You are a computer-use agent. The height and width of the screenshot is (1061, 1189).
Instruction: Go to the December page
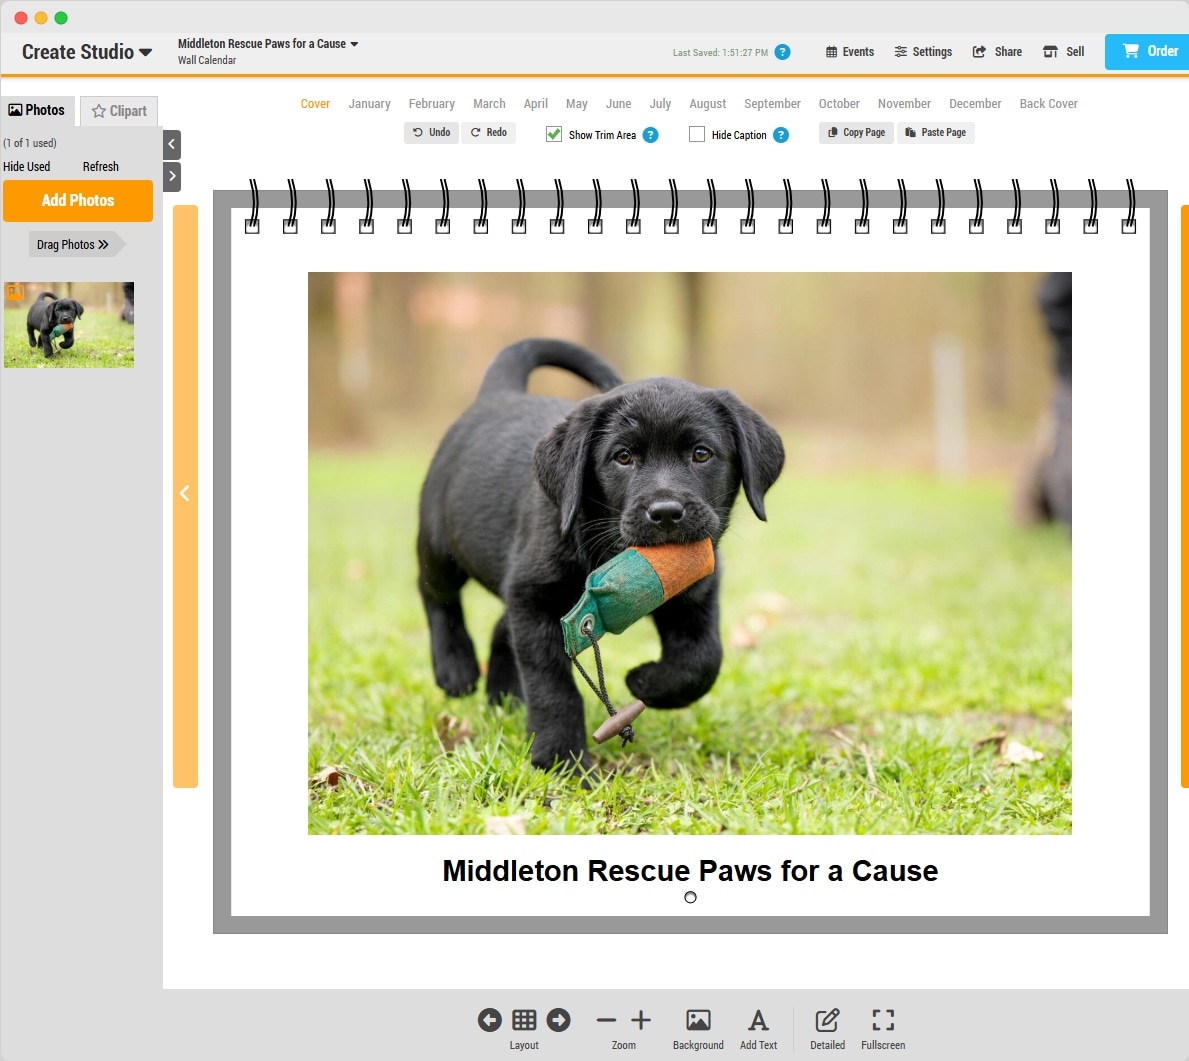(974, 104)
